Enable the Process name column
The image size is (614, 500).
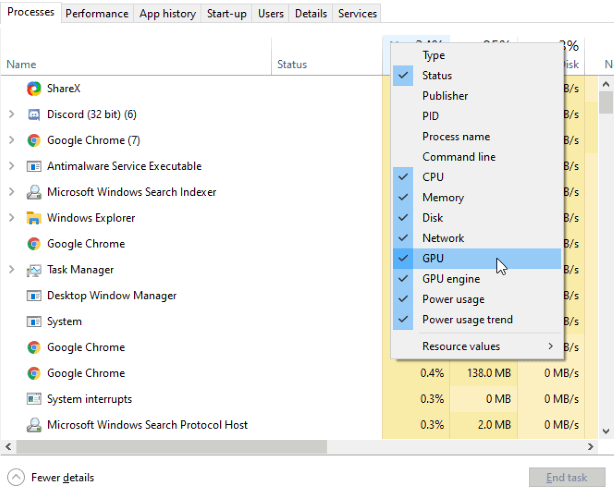[x=477, y=136]
